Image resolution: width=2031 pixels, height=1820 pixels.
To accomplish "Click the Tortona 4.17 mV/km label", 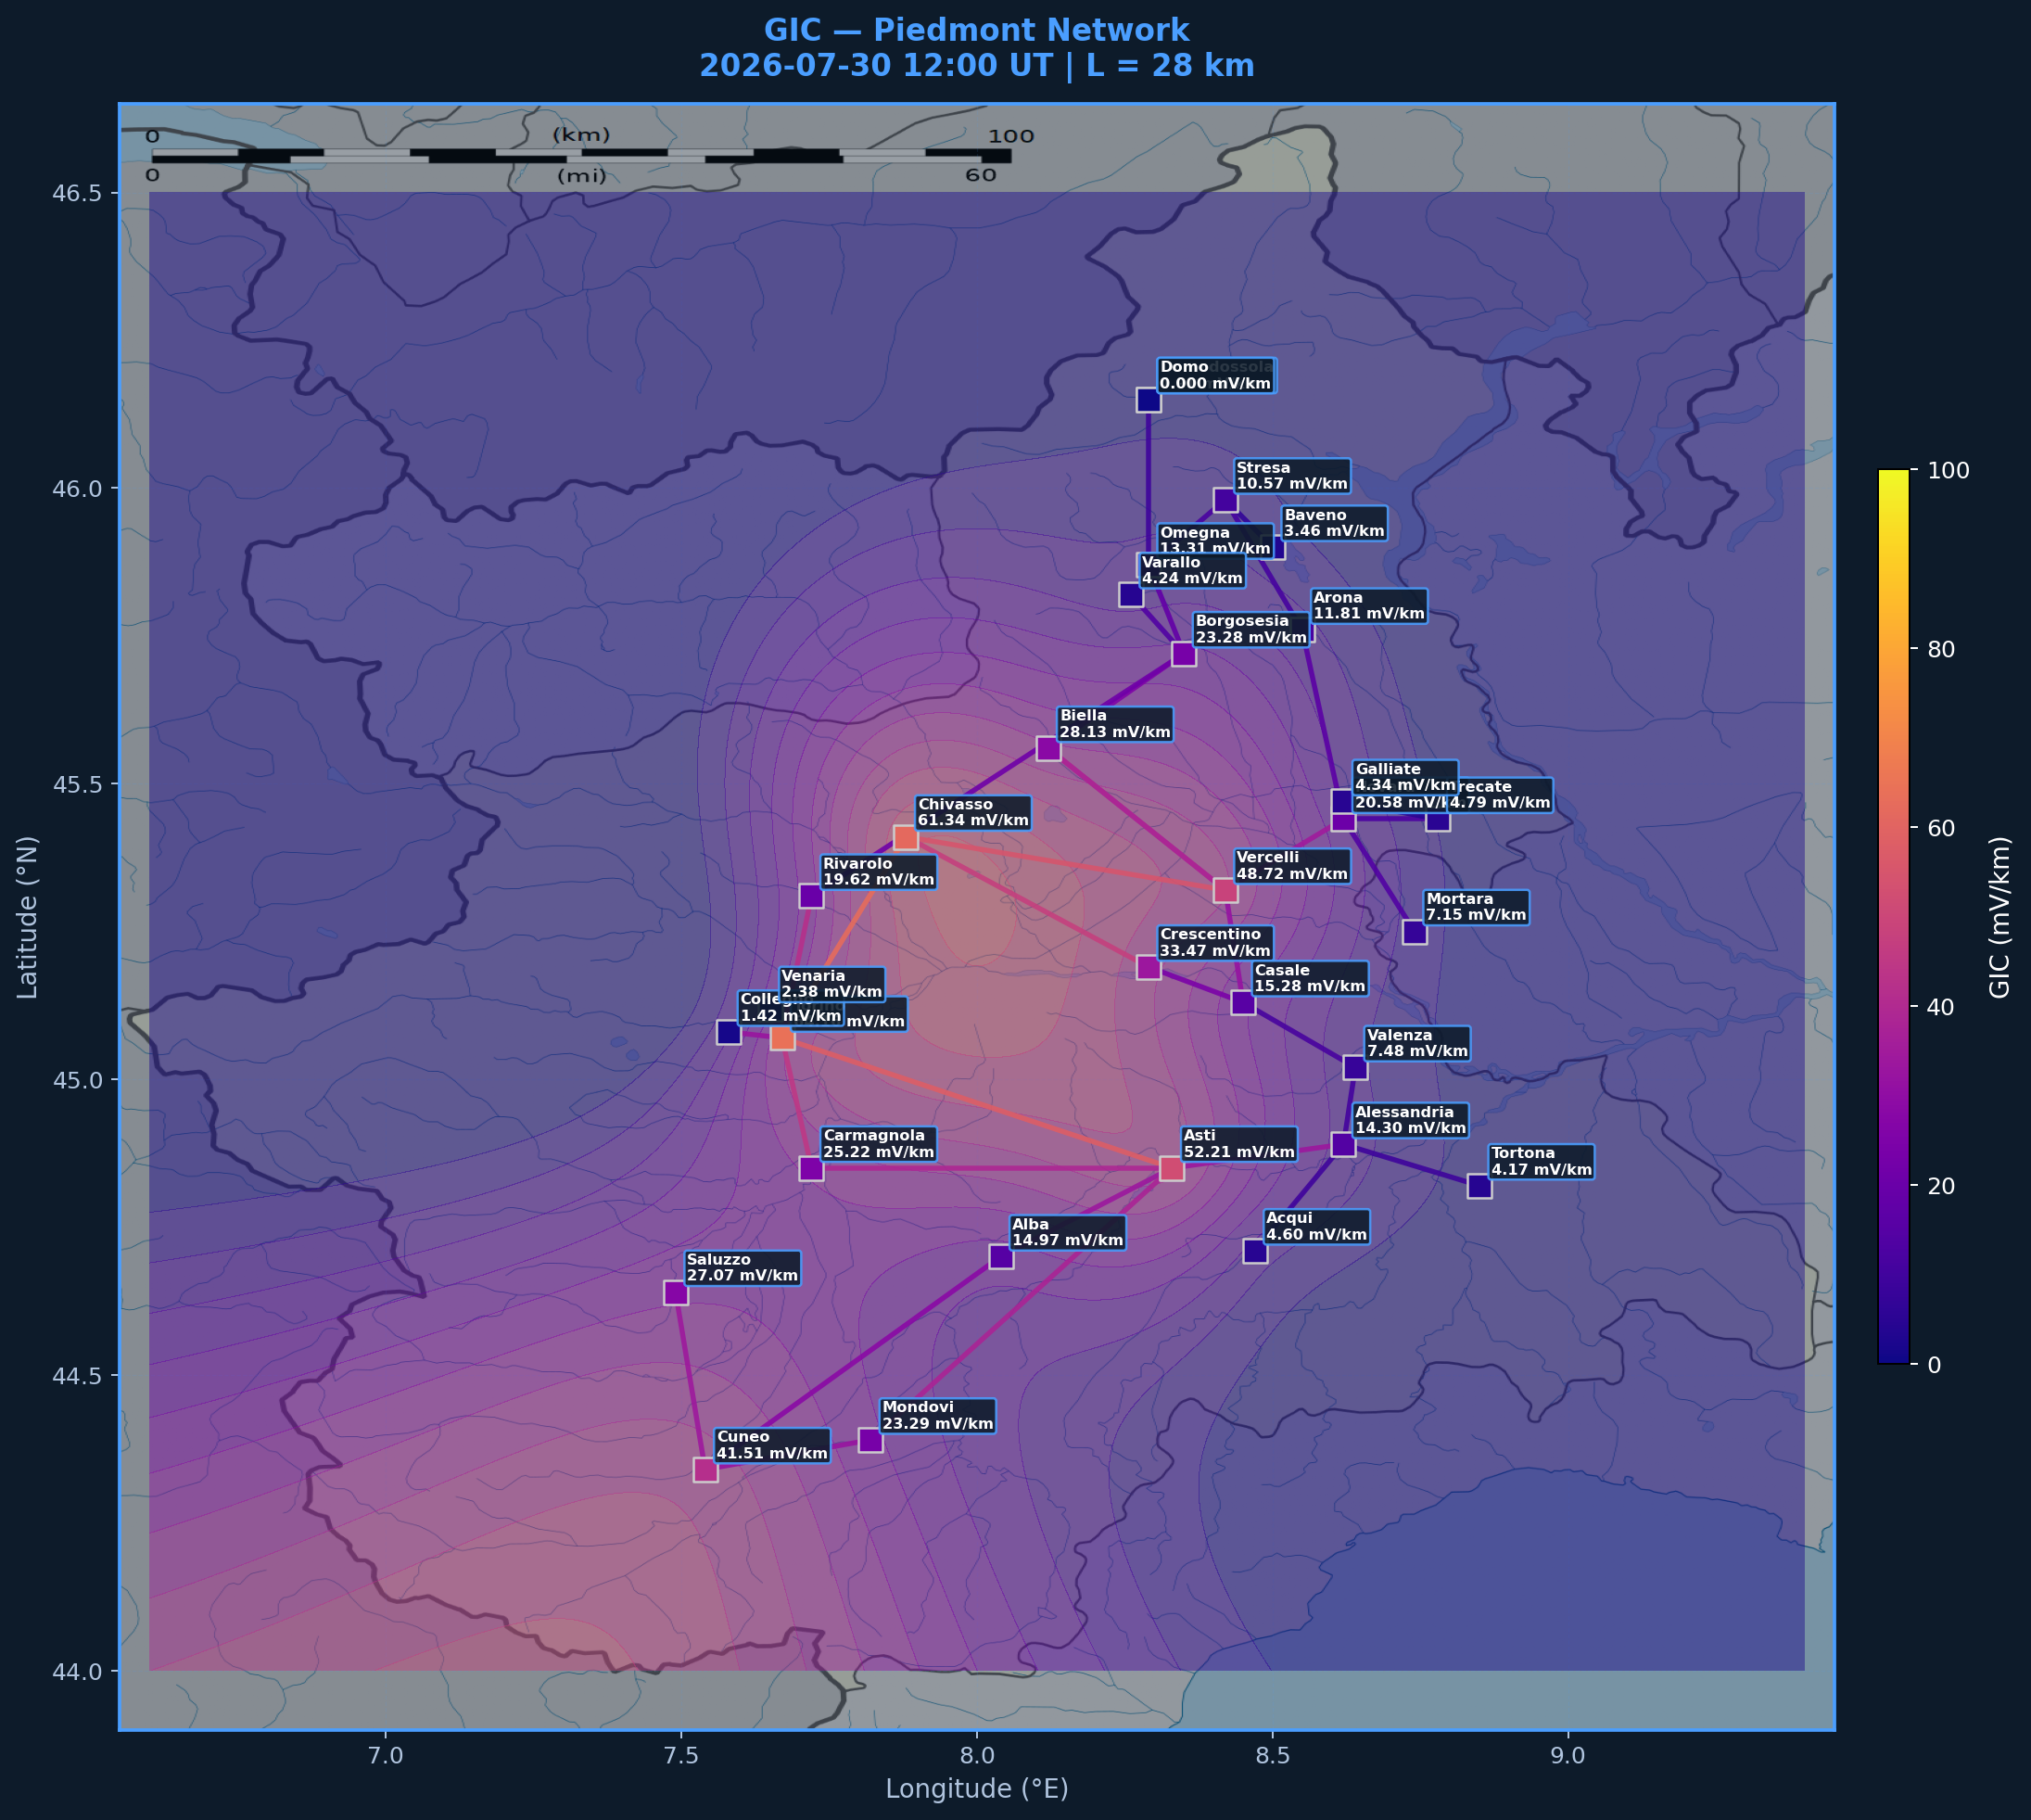I will coord(1541,1162).
